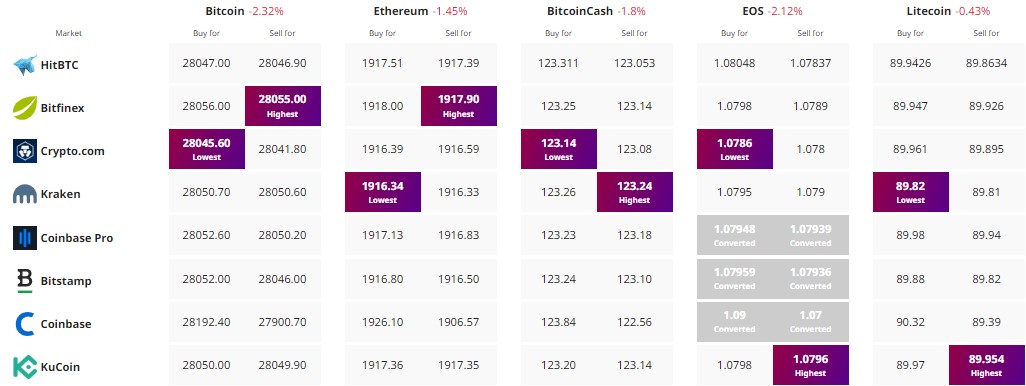Select KuCoin highest Litecoin sell price 89.954
This screenshot has height=386, width=1026.
[x=987, y=365]
